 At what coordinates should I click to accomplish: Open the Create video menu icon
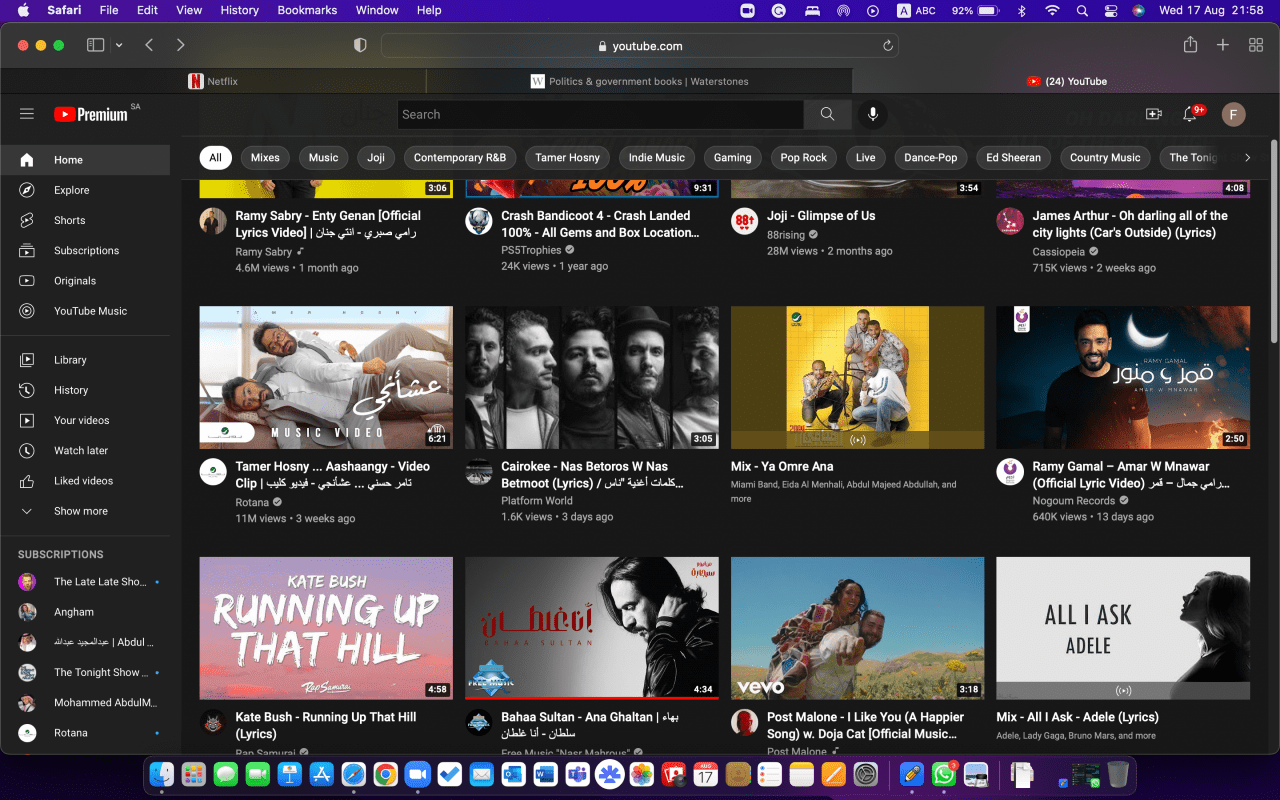coord(1154,114)
